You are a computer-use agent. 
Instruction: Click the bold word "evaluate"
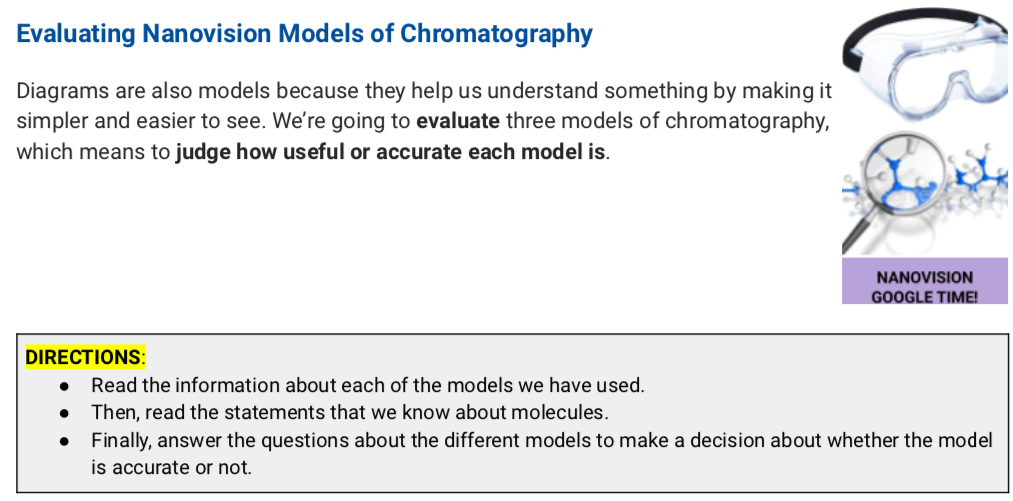[x=455, y=123]
